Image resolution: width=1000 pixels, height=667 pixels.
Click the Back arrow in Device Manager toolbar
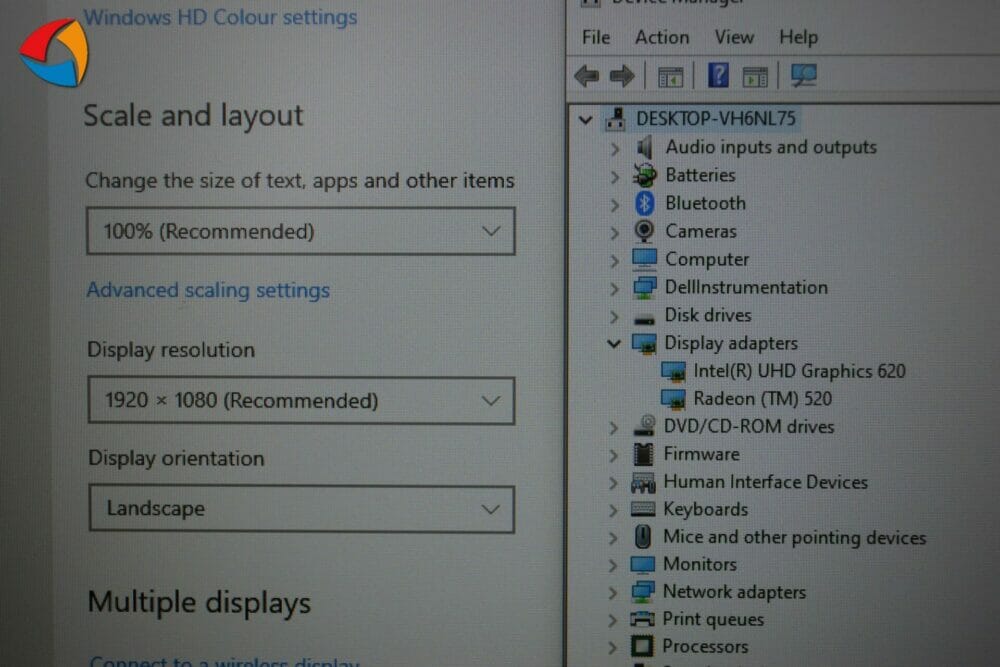click(587, 76)
